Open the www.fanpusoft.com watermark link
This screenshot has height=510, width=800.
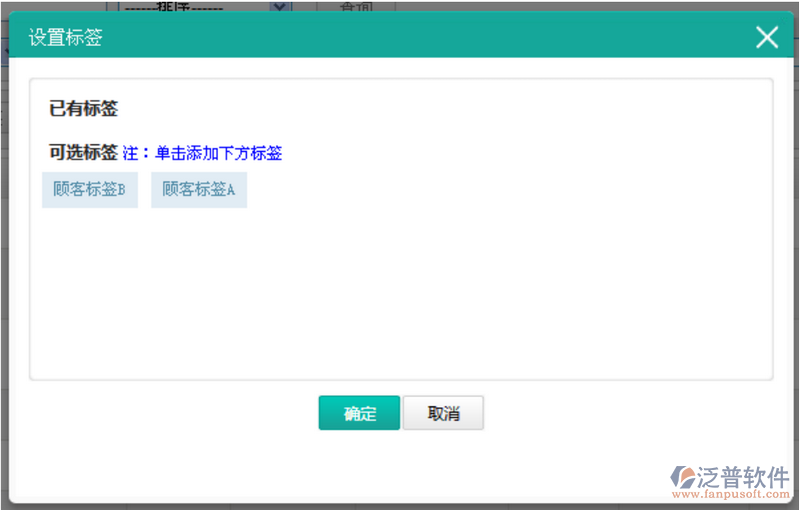(730, 494)
